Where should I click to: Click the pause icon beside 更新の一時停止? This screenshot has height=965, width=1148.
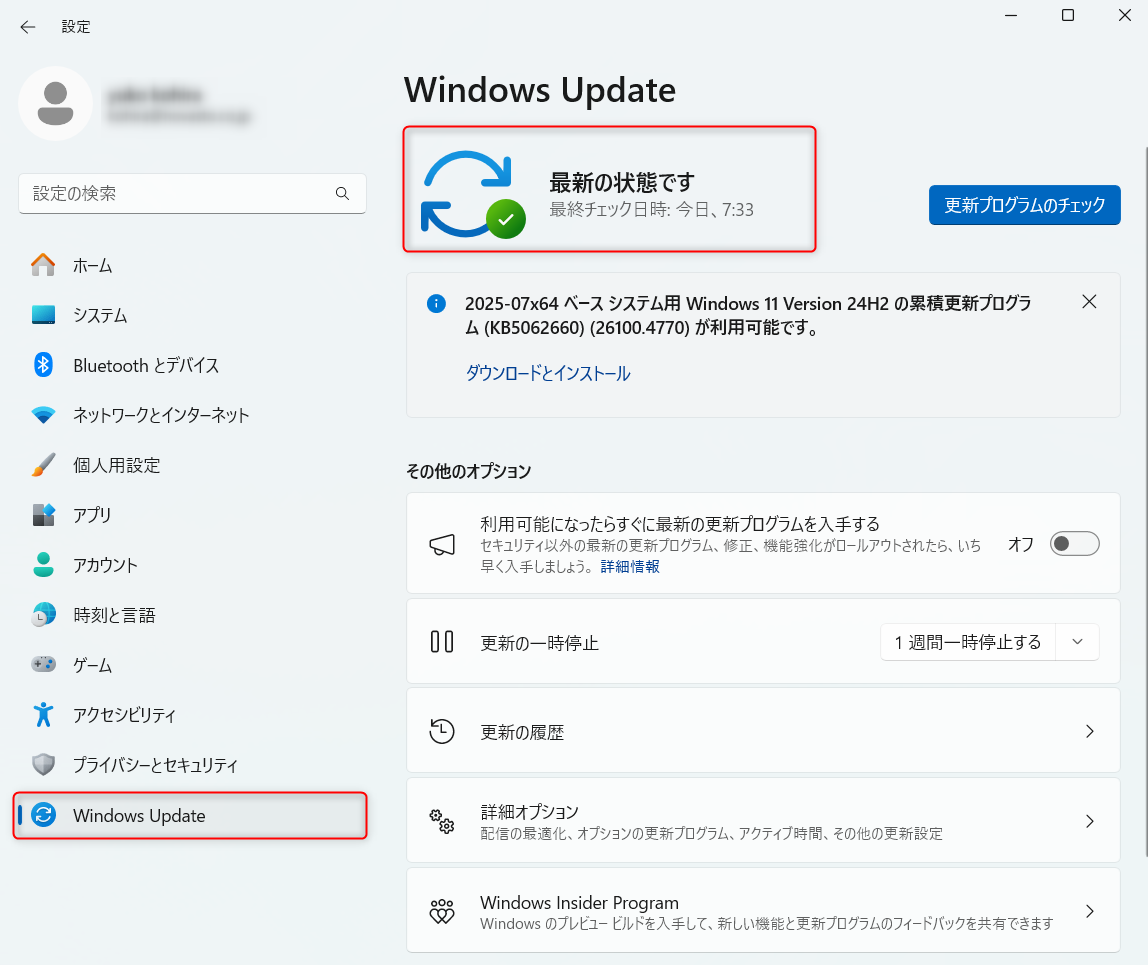[441, 642]
